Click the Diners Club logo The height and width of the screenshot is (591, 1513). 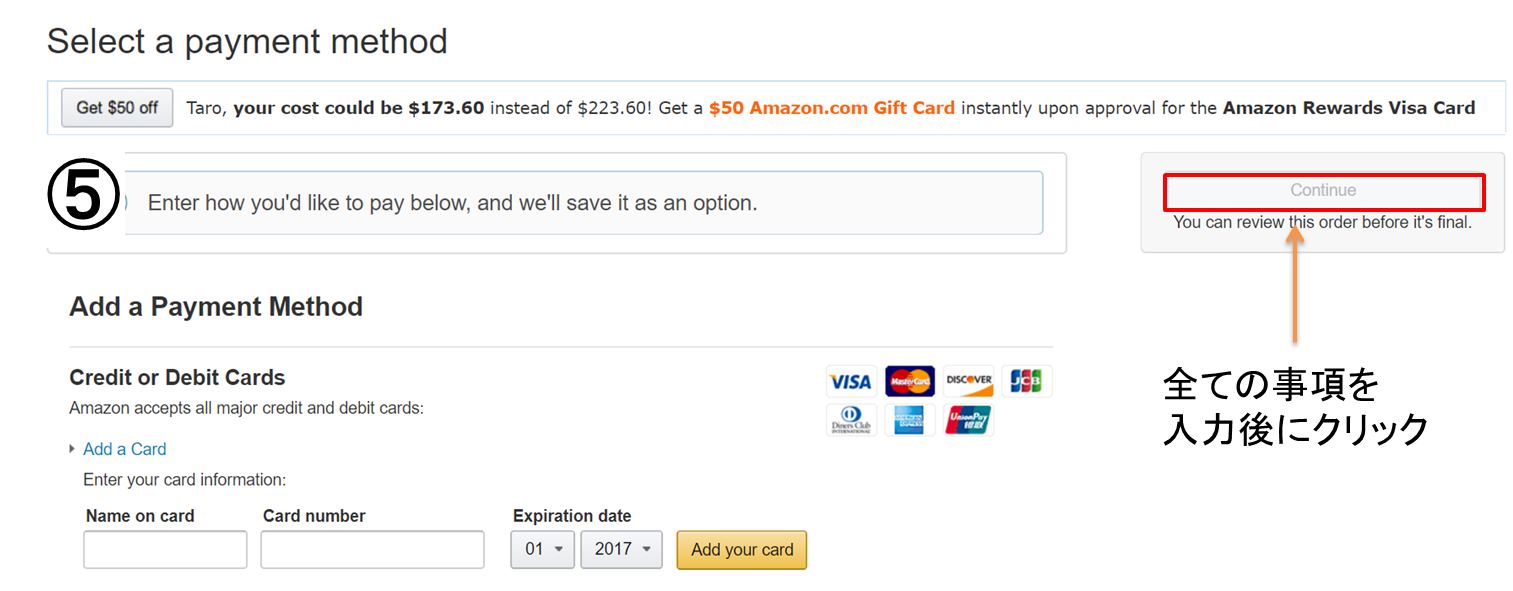[x=851, y=420]
